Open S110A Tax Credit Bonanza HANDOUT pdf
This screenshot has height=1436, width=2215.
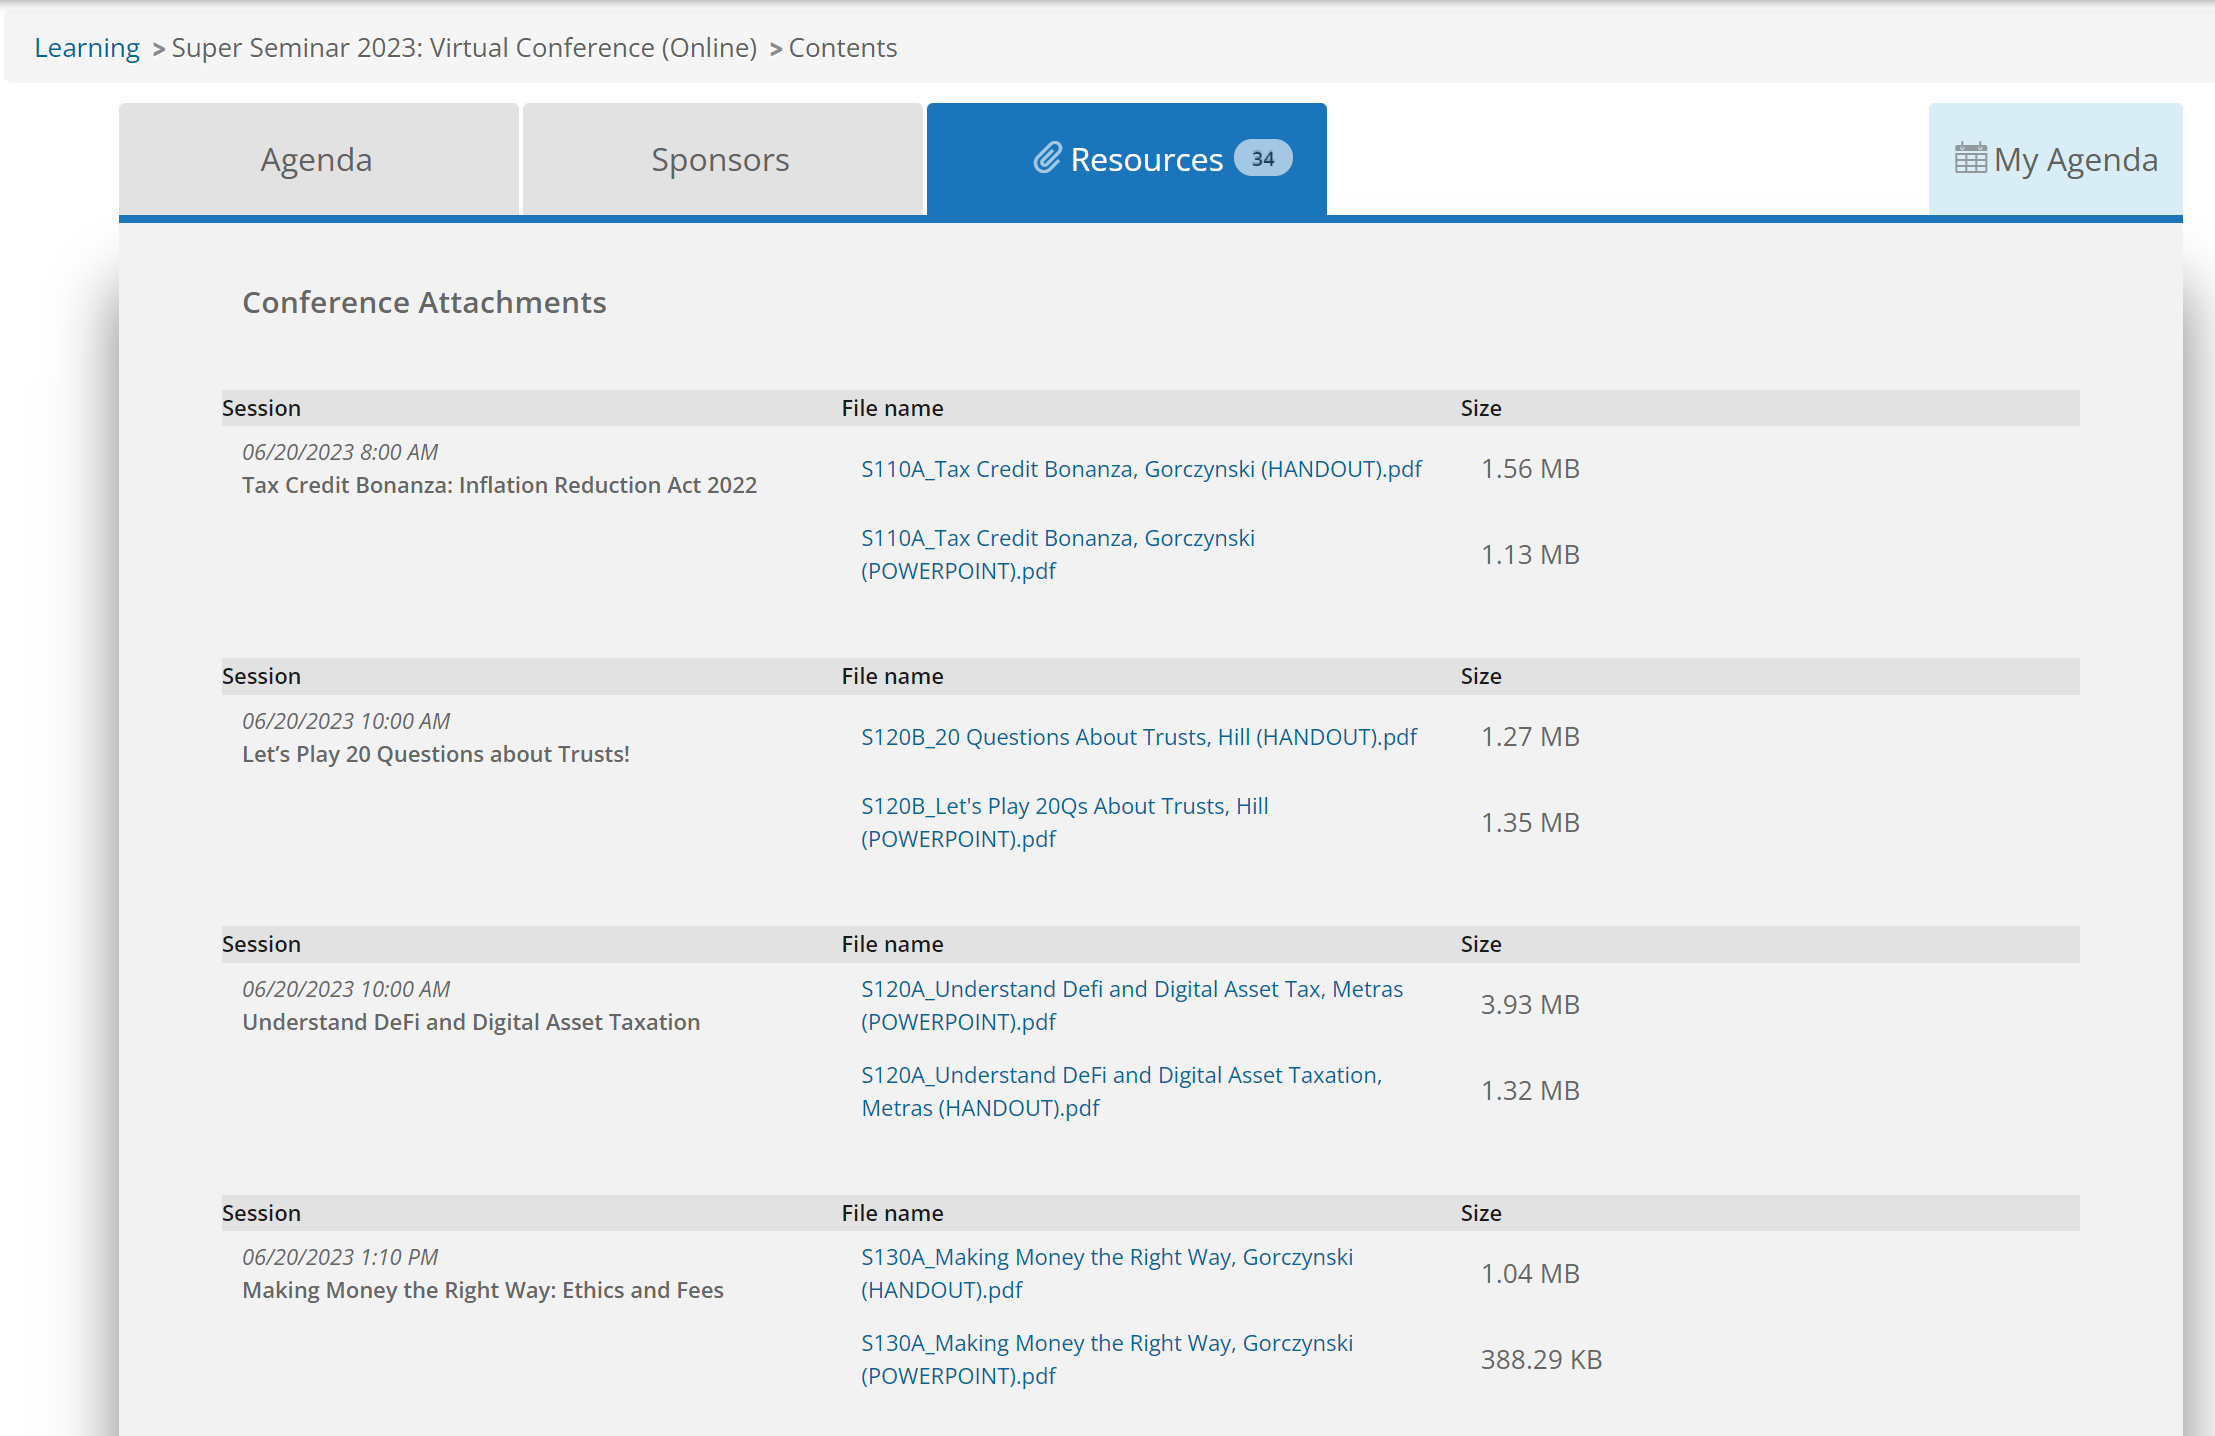tap(1141, 469)
